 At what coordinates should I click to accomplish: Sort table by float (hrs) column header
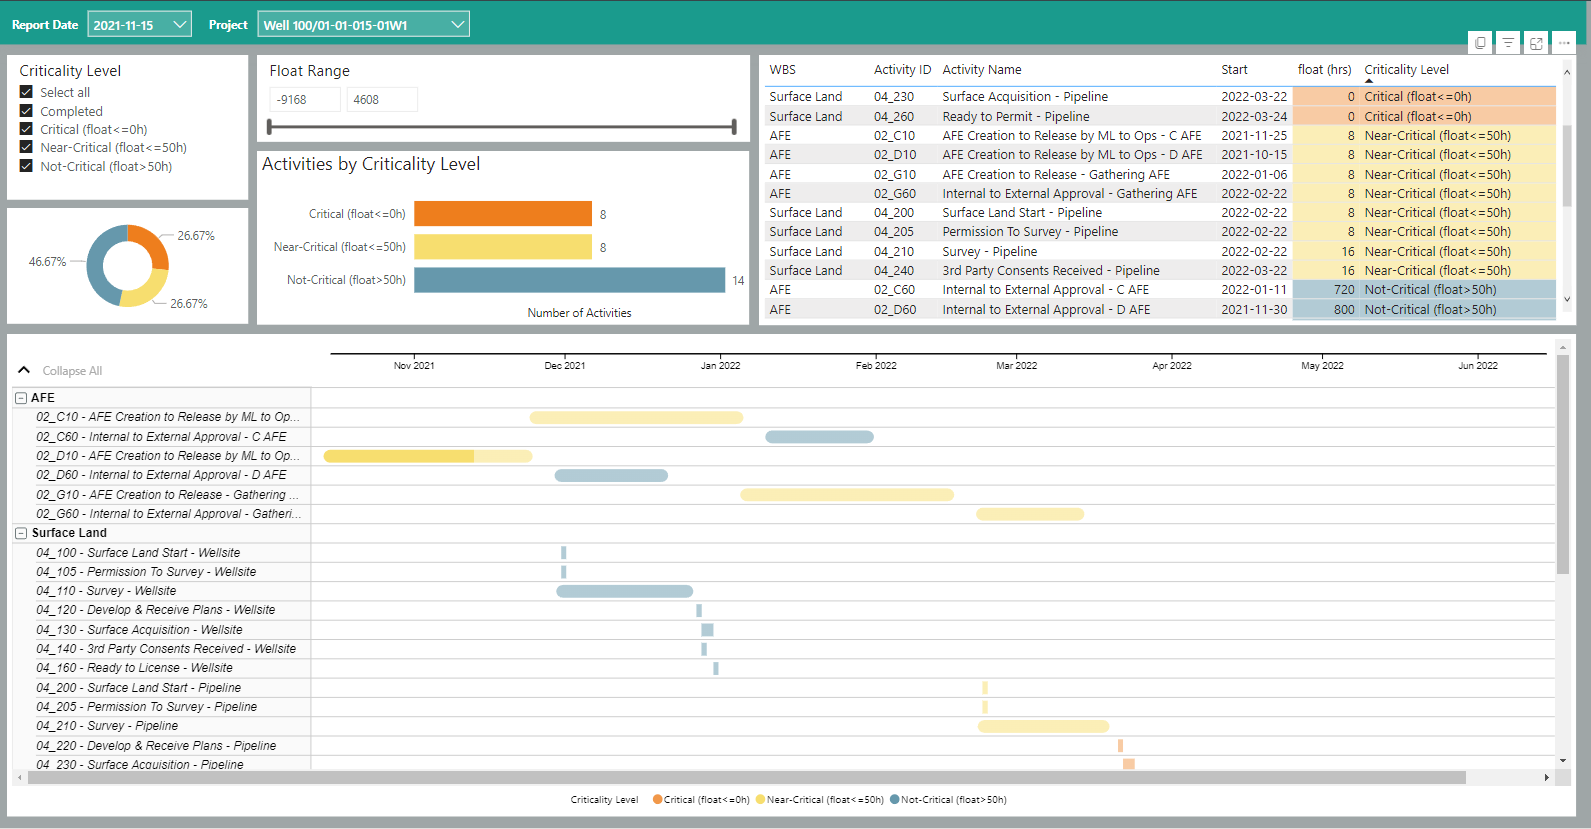click(x=1324, y=70)
